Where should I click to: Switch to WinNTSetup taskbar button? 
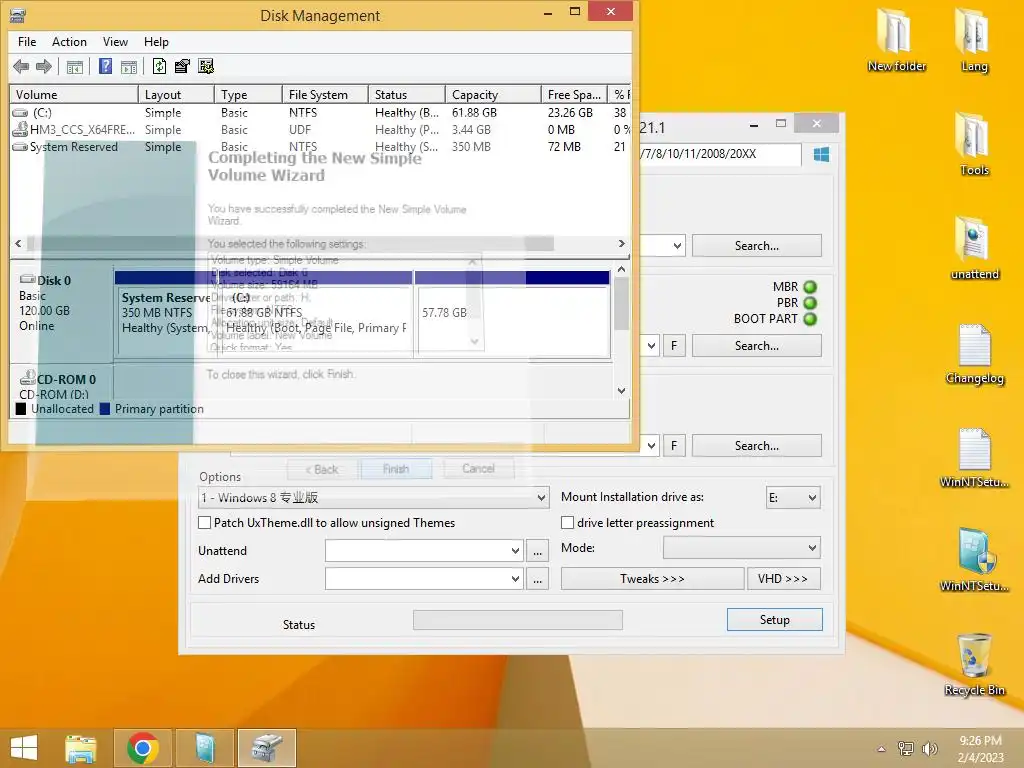[204, 748]
